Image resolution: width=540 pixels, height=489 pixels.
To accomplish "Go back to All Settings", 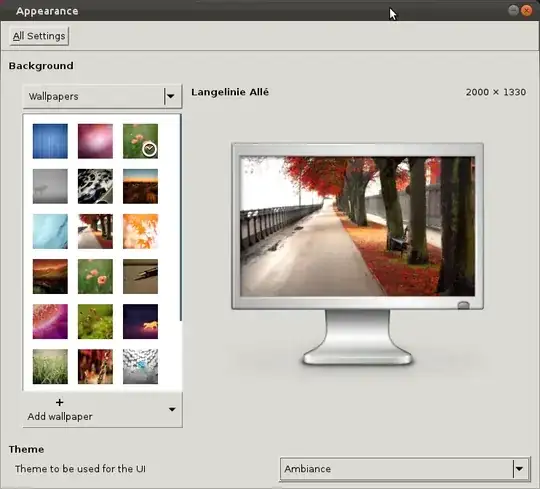I will (x=39, y=36).
